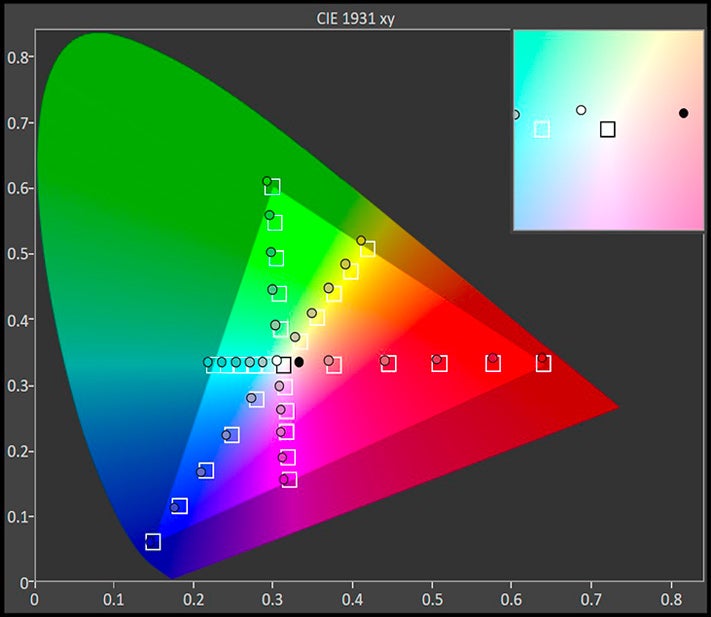The image size is (711, 617).
Task: Click the 0.7 label on the horizontal axis
Action: pos(591,599)
